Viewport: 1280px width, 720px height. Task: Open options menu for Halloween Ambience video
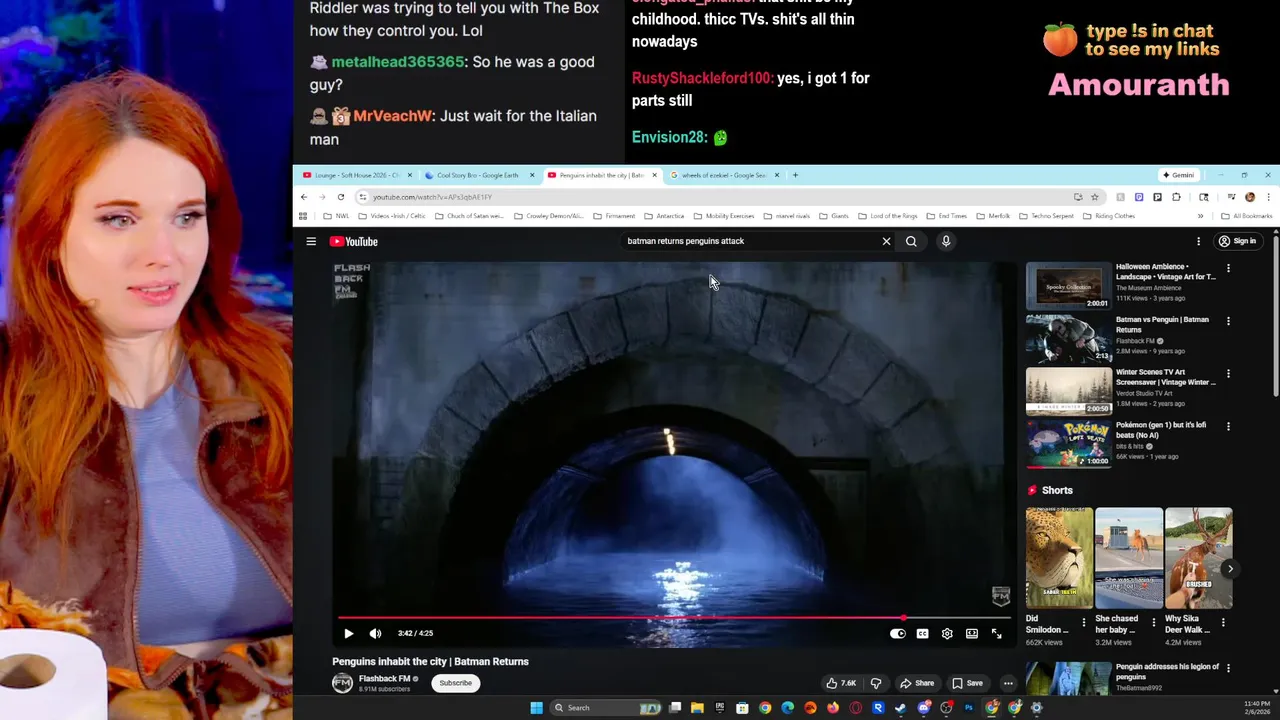tap(1228, 268)
